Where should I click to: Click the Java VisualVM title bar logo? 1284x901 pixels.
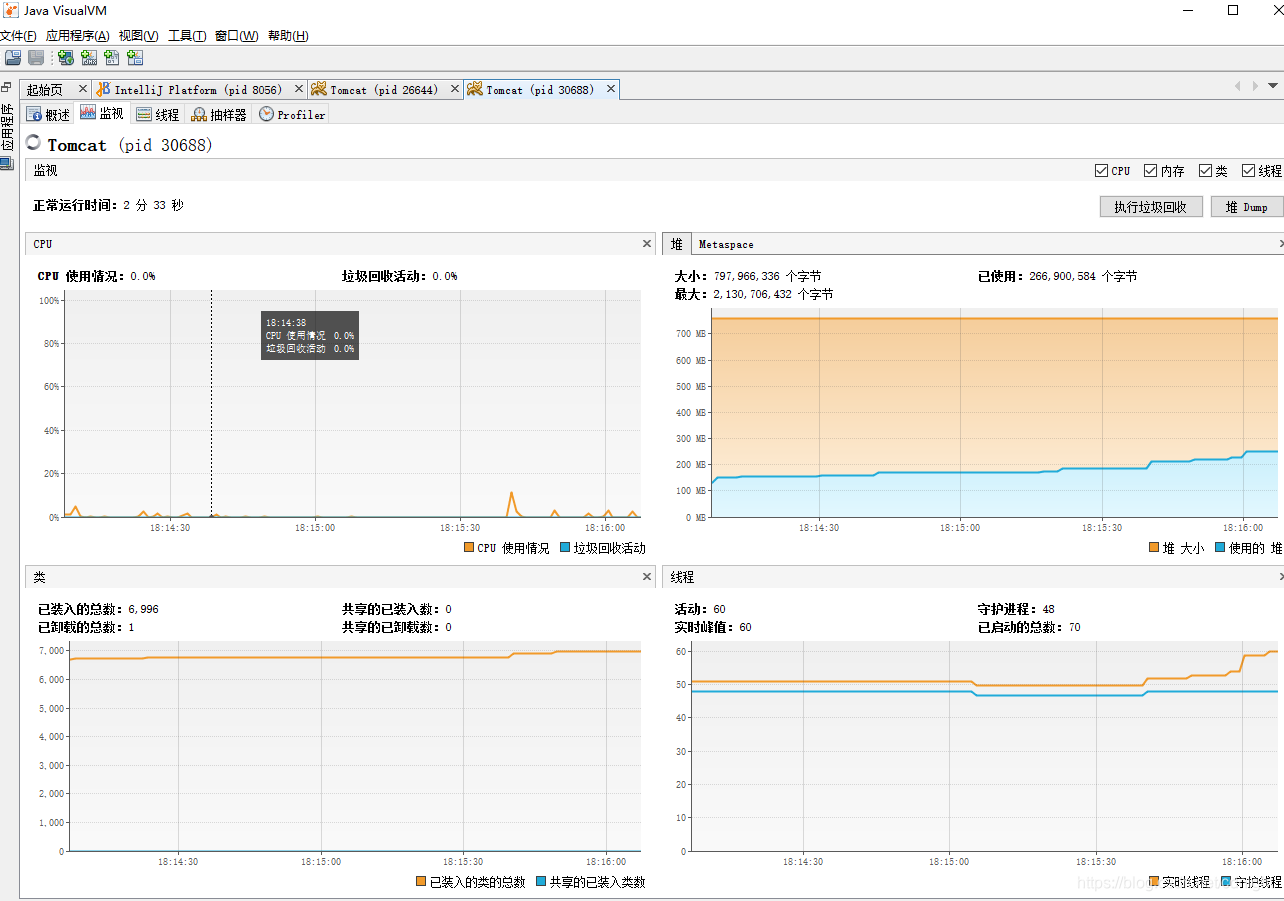(x=11, y=10)
